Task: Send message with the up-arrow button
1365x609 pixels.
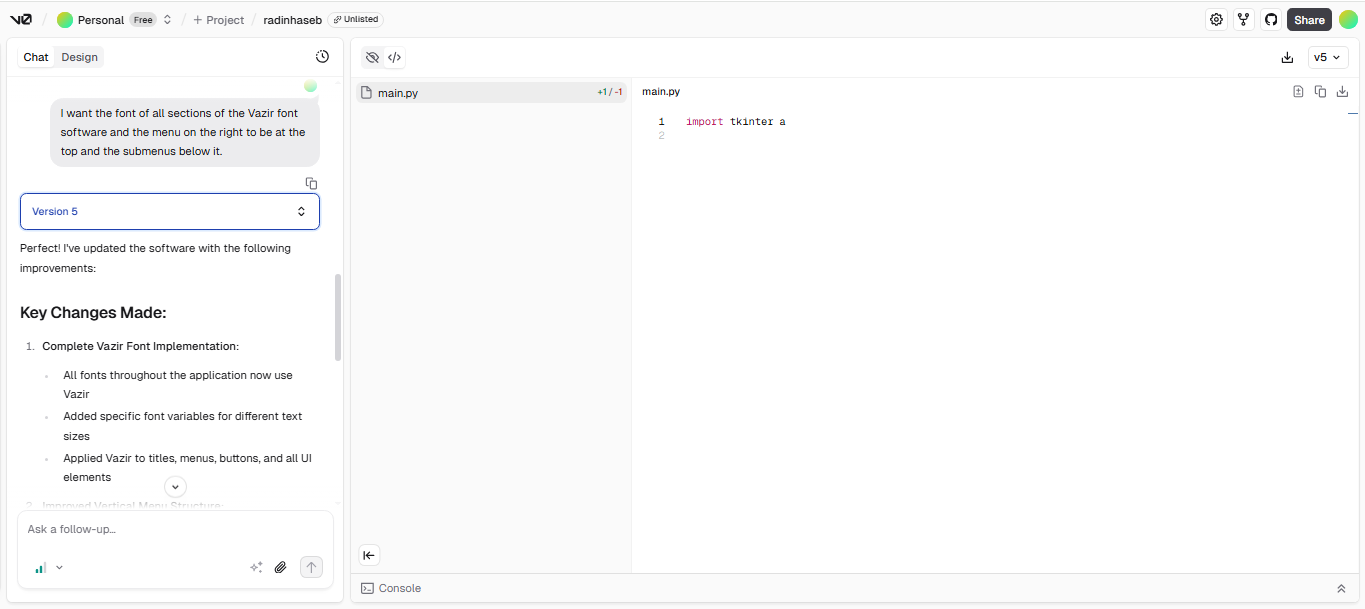Action: click(311, 567)
